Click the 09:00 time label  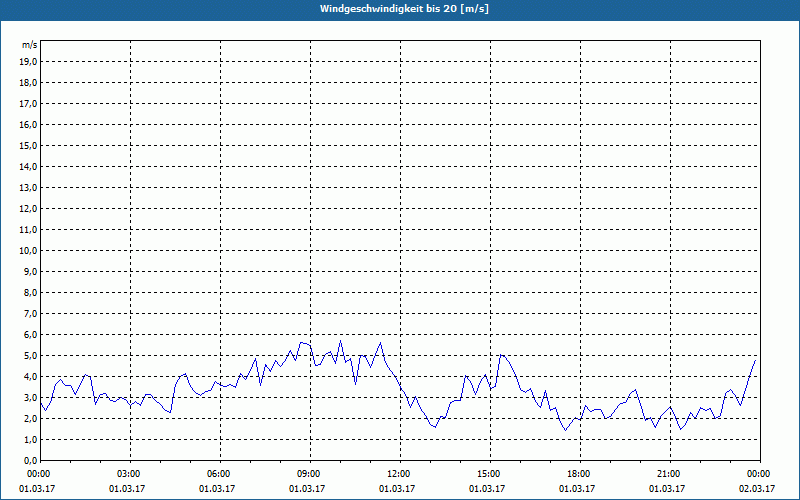point(310,474)
